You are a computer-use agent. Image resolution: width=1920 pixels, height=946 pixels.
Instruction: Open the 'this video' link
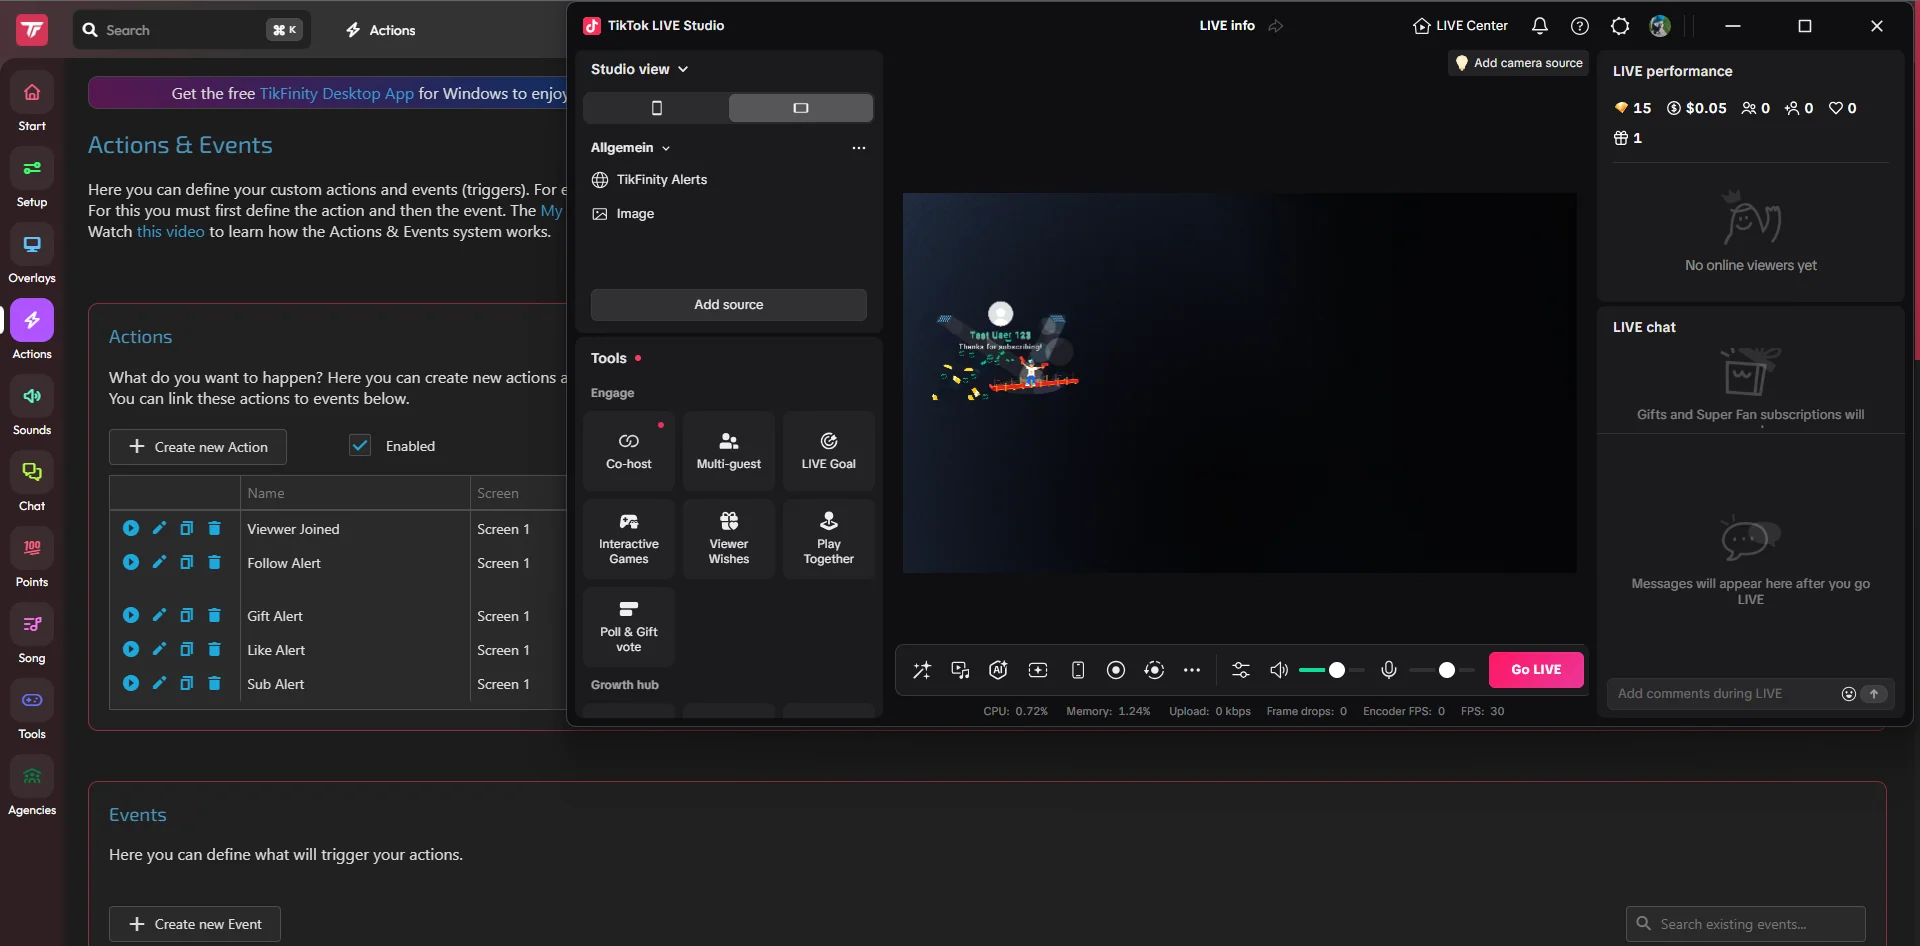click(x=170, y=231)
